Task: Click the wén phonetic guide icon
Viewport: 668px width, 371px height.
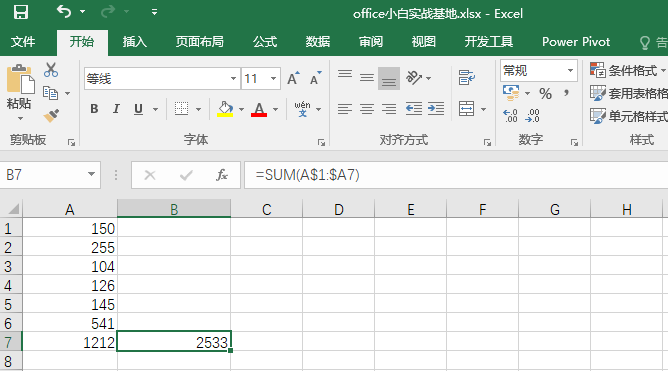Action: tap(302, 109)
